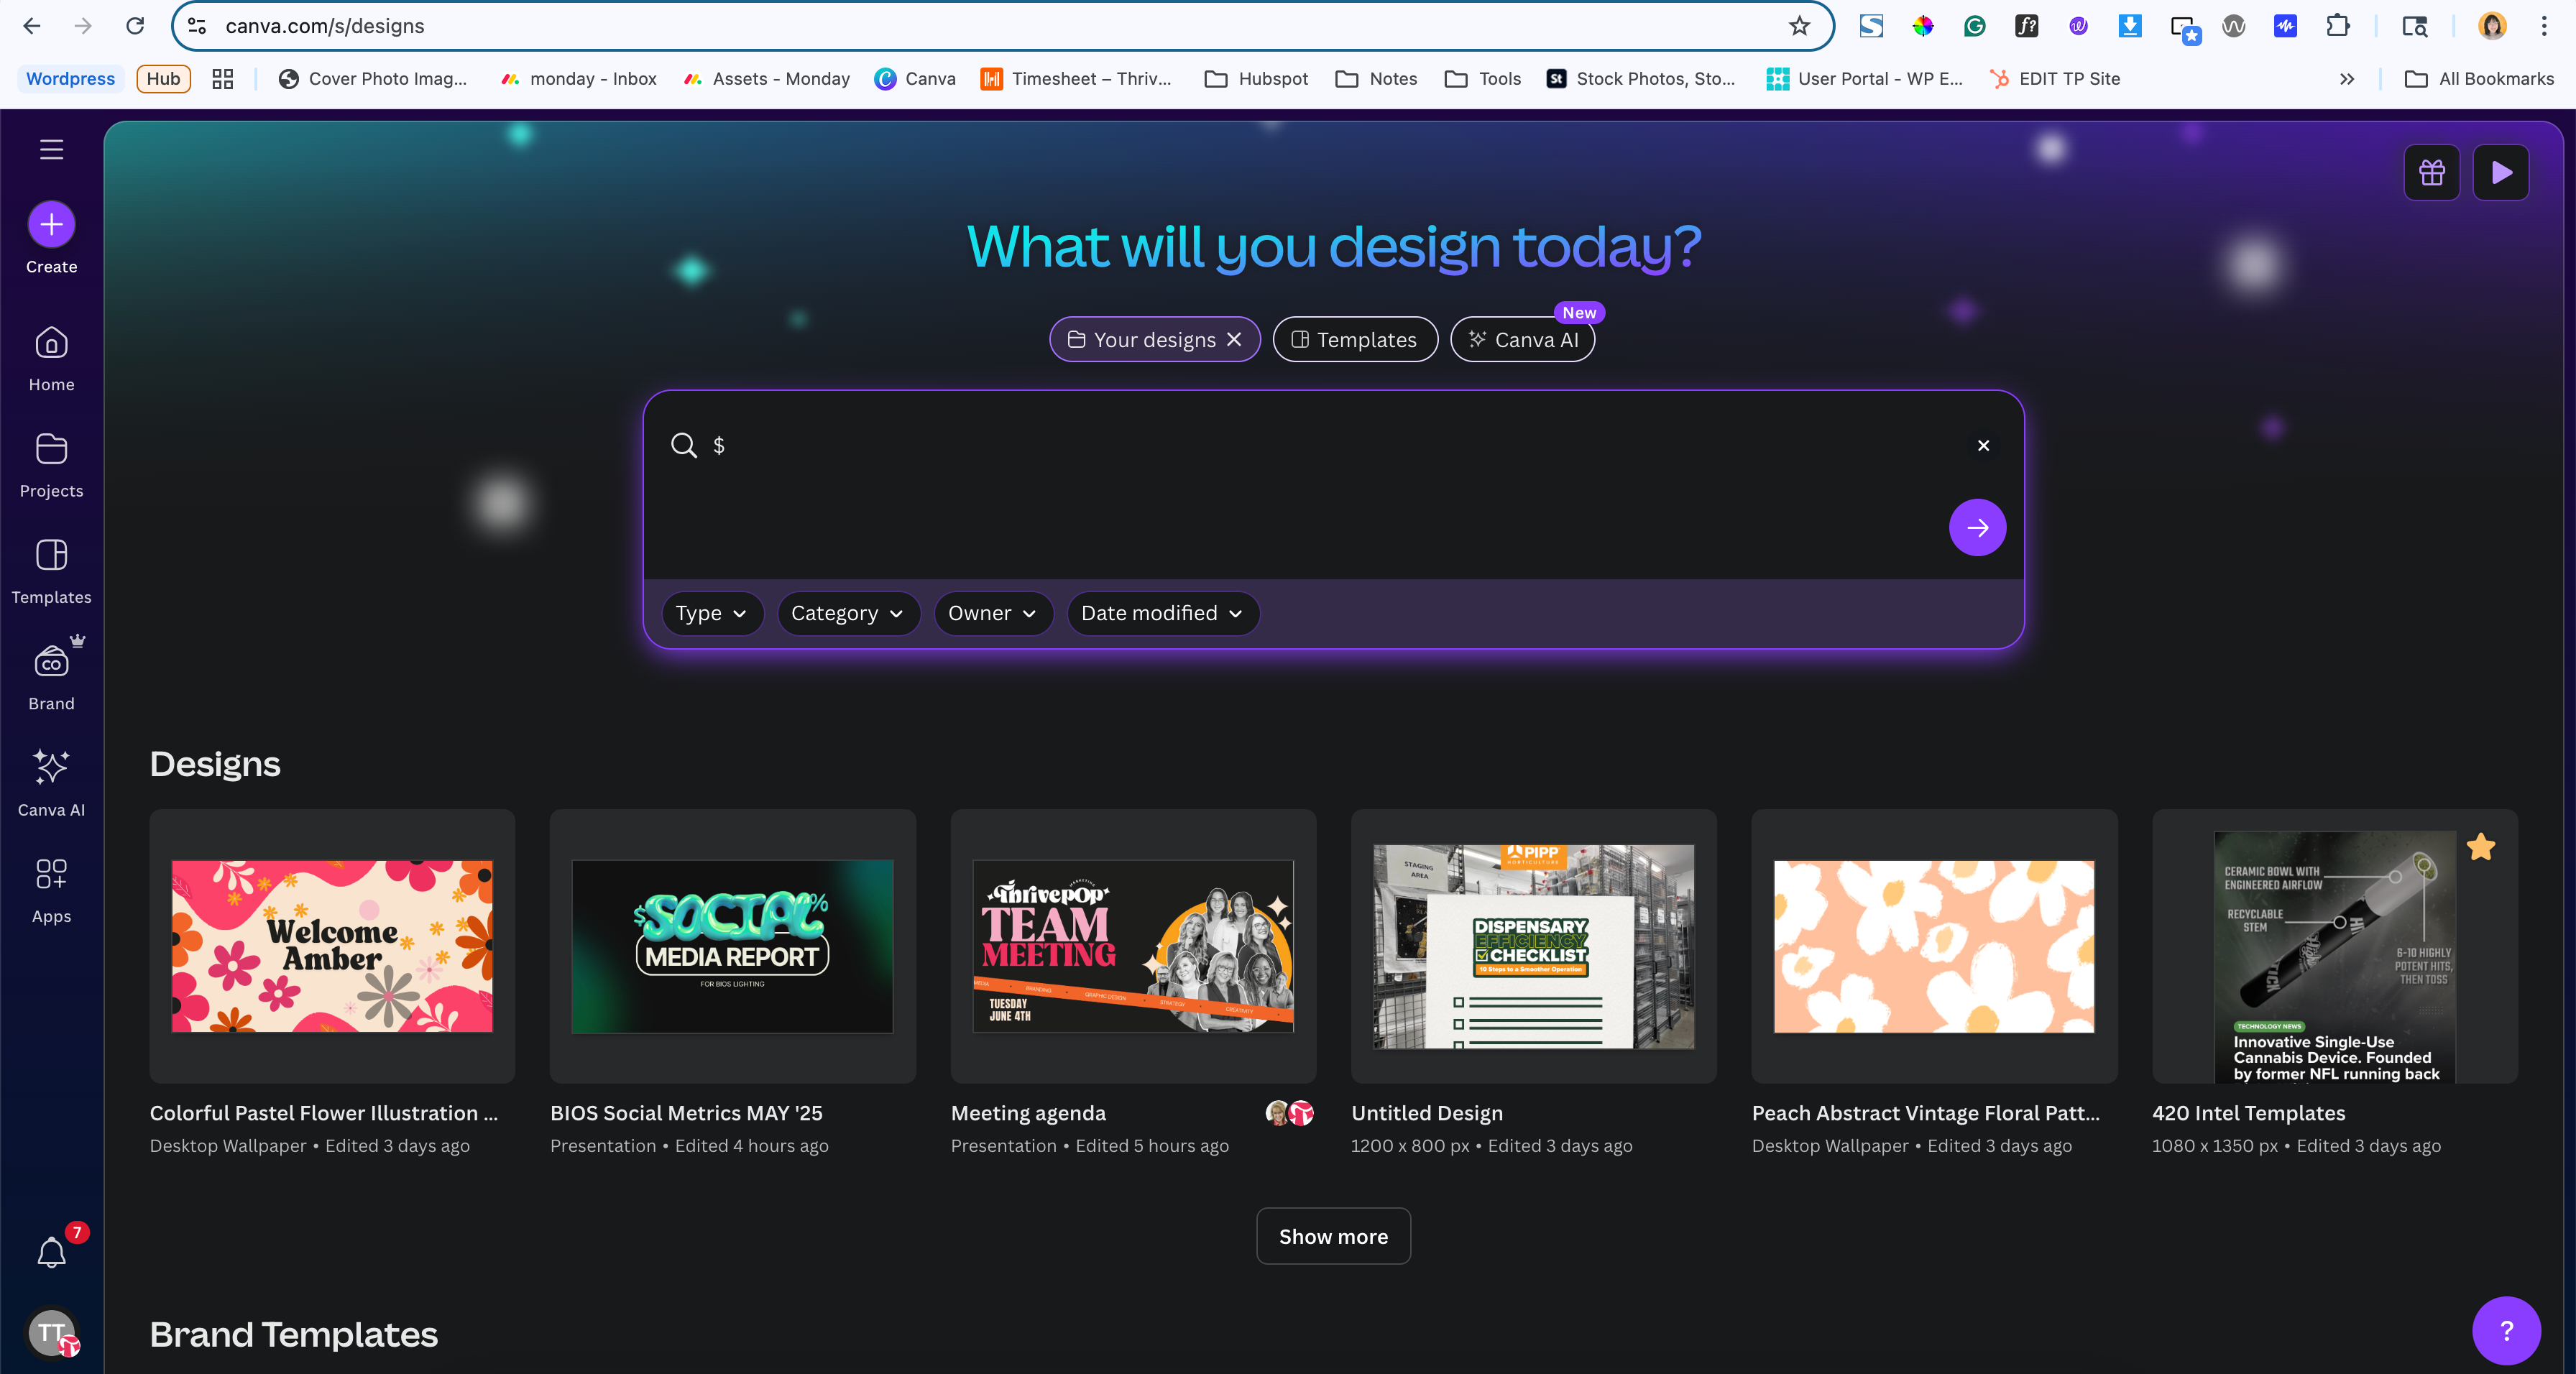Open the User Portal - WP bookmark
Viewport: 2576px width, 1374px height.
point(1865,79)
